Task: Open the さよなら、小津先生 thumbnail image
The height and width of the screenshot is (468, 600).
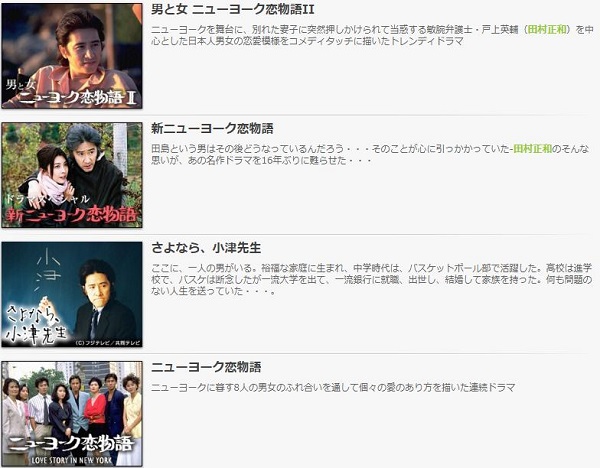Action: pyautogui.click(x=72, y=294)
